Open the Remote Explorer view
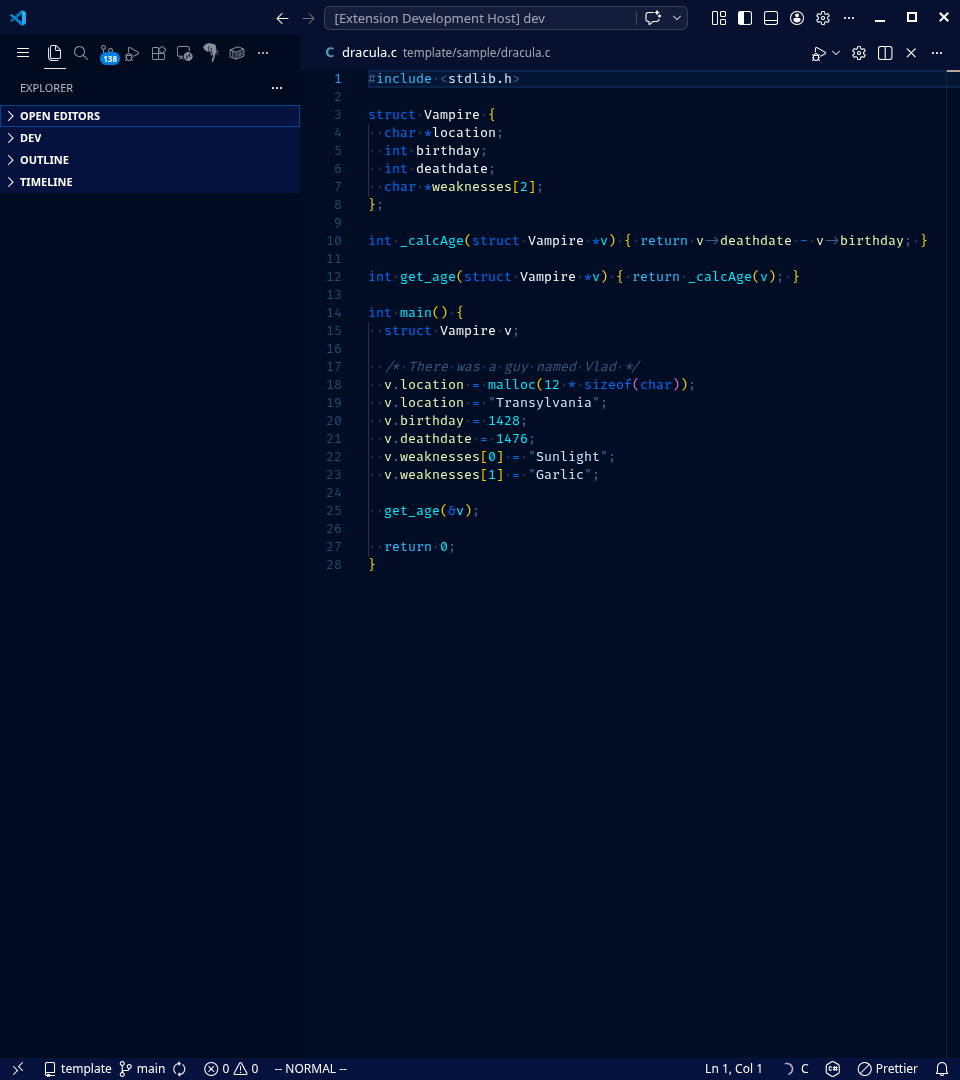The image size is (960, 1080). click(x=185, y=53)
